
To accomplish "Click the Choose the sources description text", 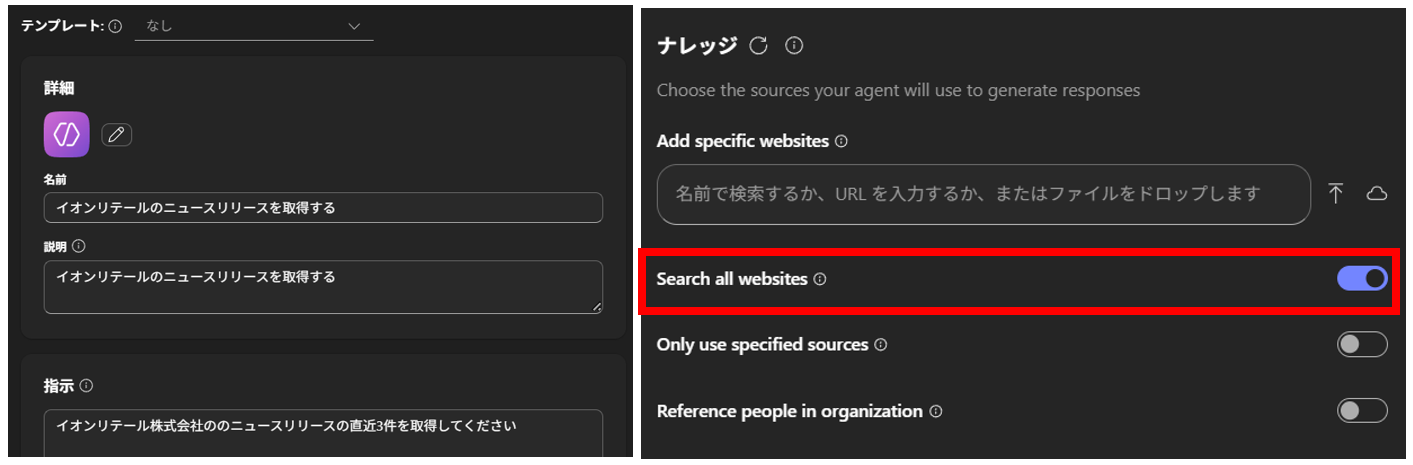I will pos(898,90).
